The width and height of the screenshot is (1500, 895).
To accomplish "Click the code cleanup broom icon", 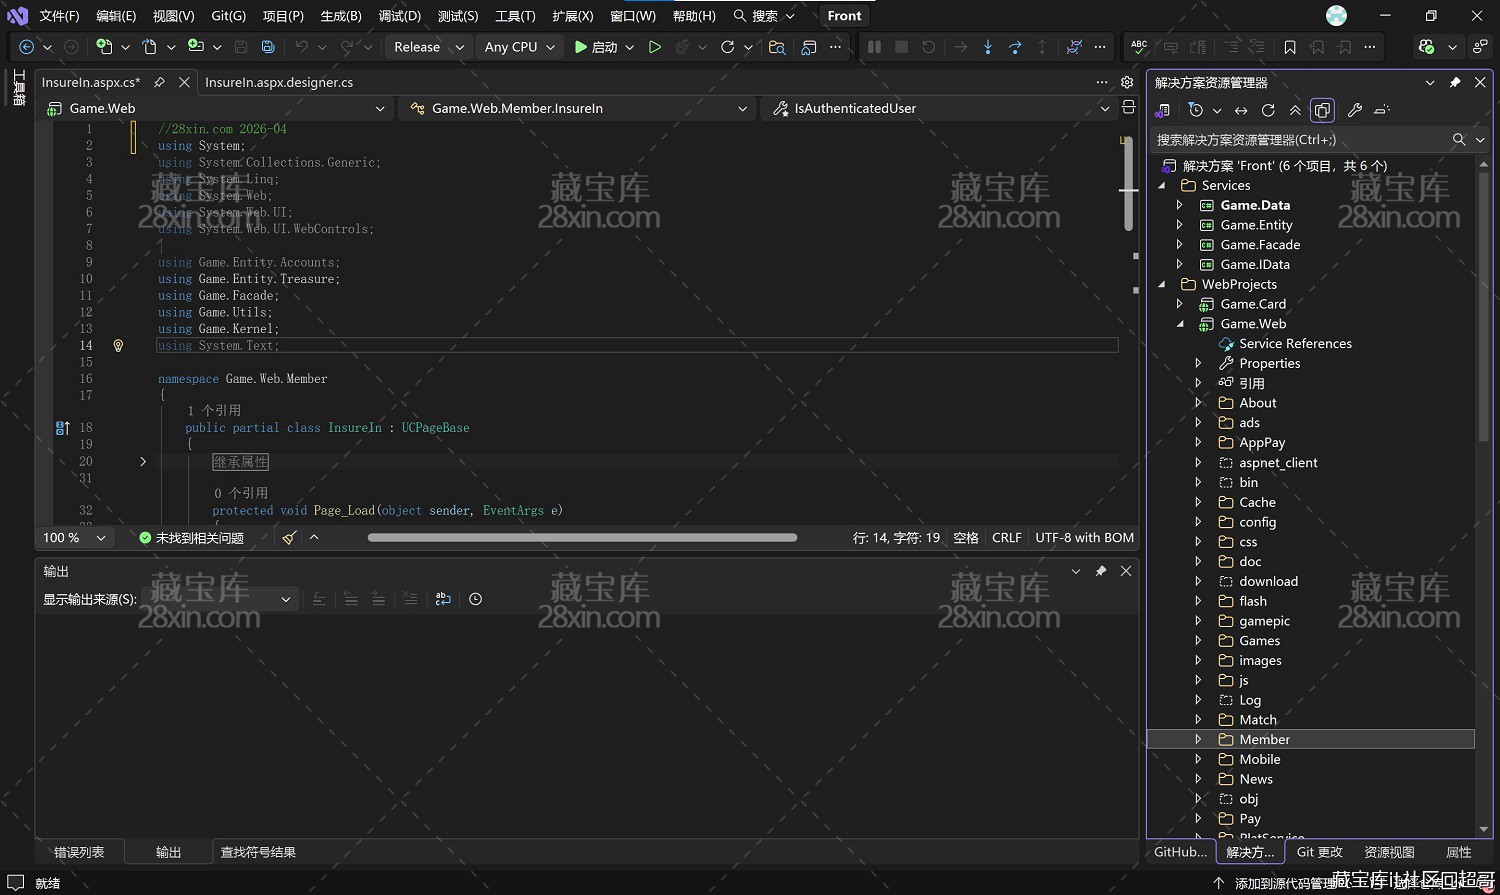I will click(289, 538).
